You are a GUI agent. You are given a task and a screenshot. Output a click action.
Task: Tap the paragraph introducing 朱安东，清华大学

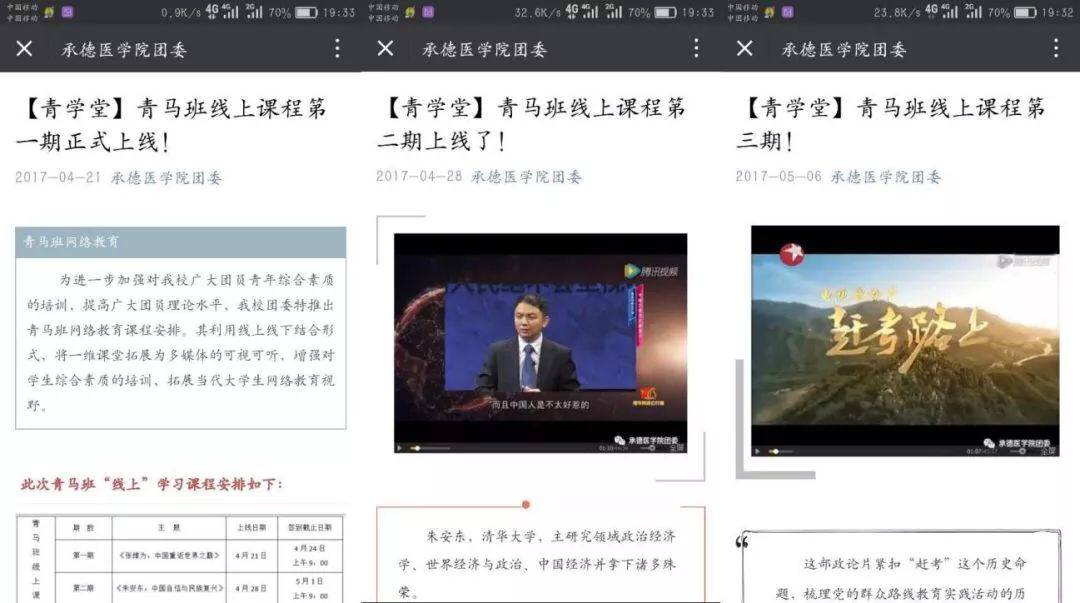point(537,564)
